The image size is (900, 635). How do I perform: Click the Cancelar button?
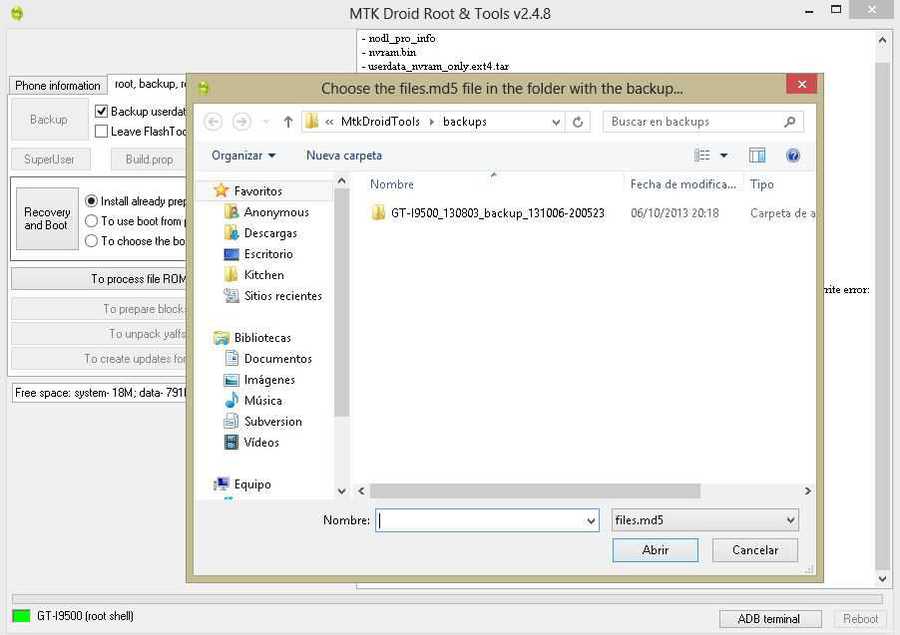(x=755, y=550)
